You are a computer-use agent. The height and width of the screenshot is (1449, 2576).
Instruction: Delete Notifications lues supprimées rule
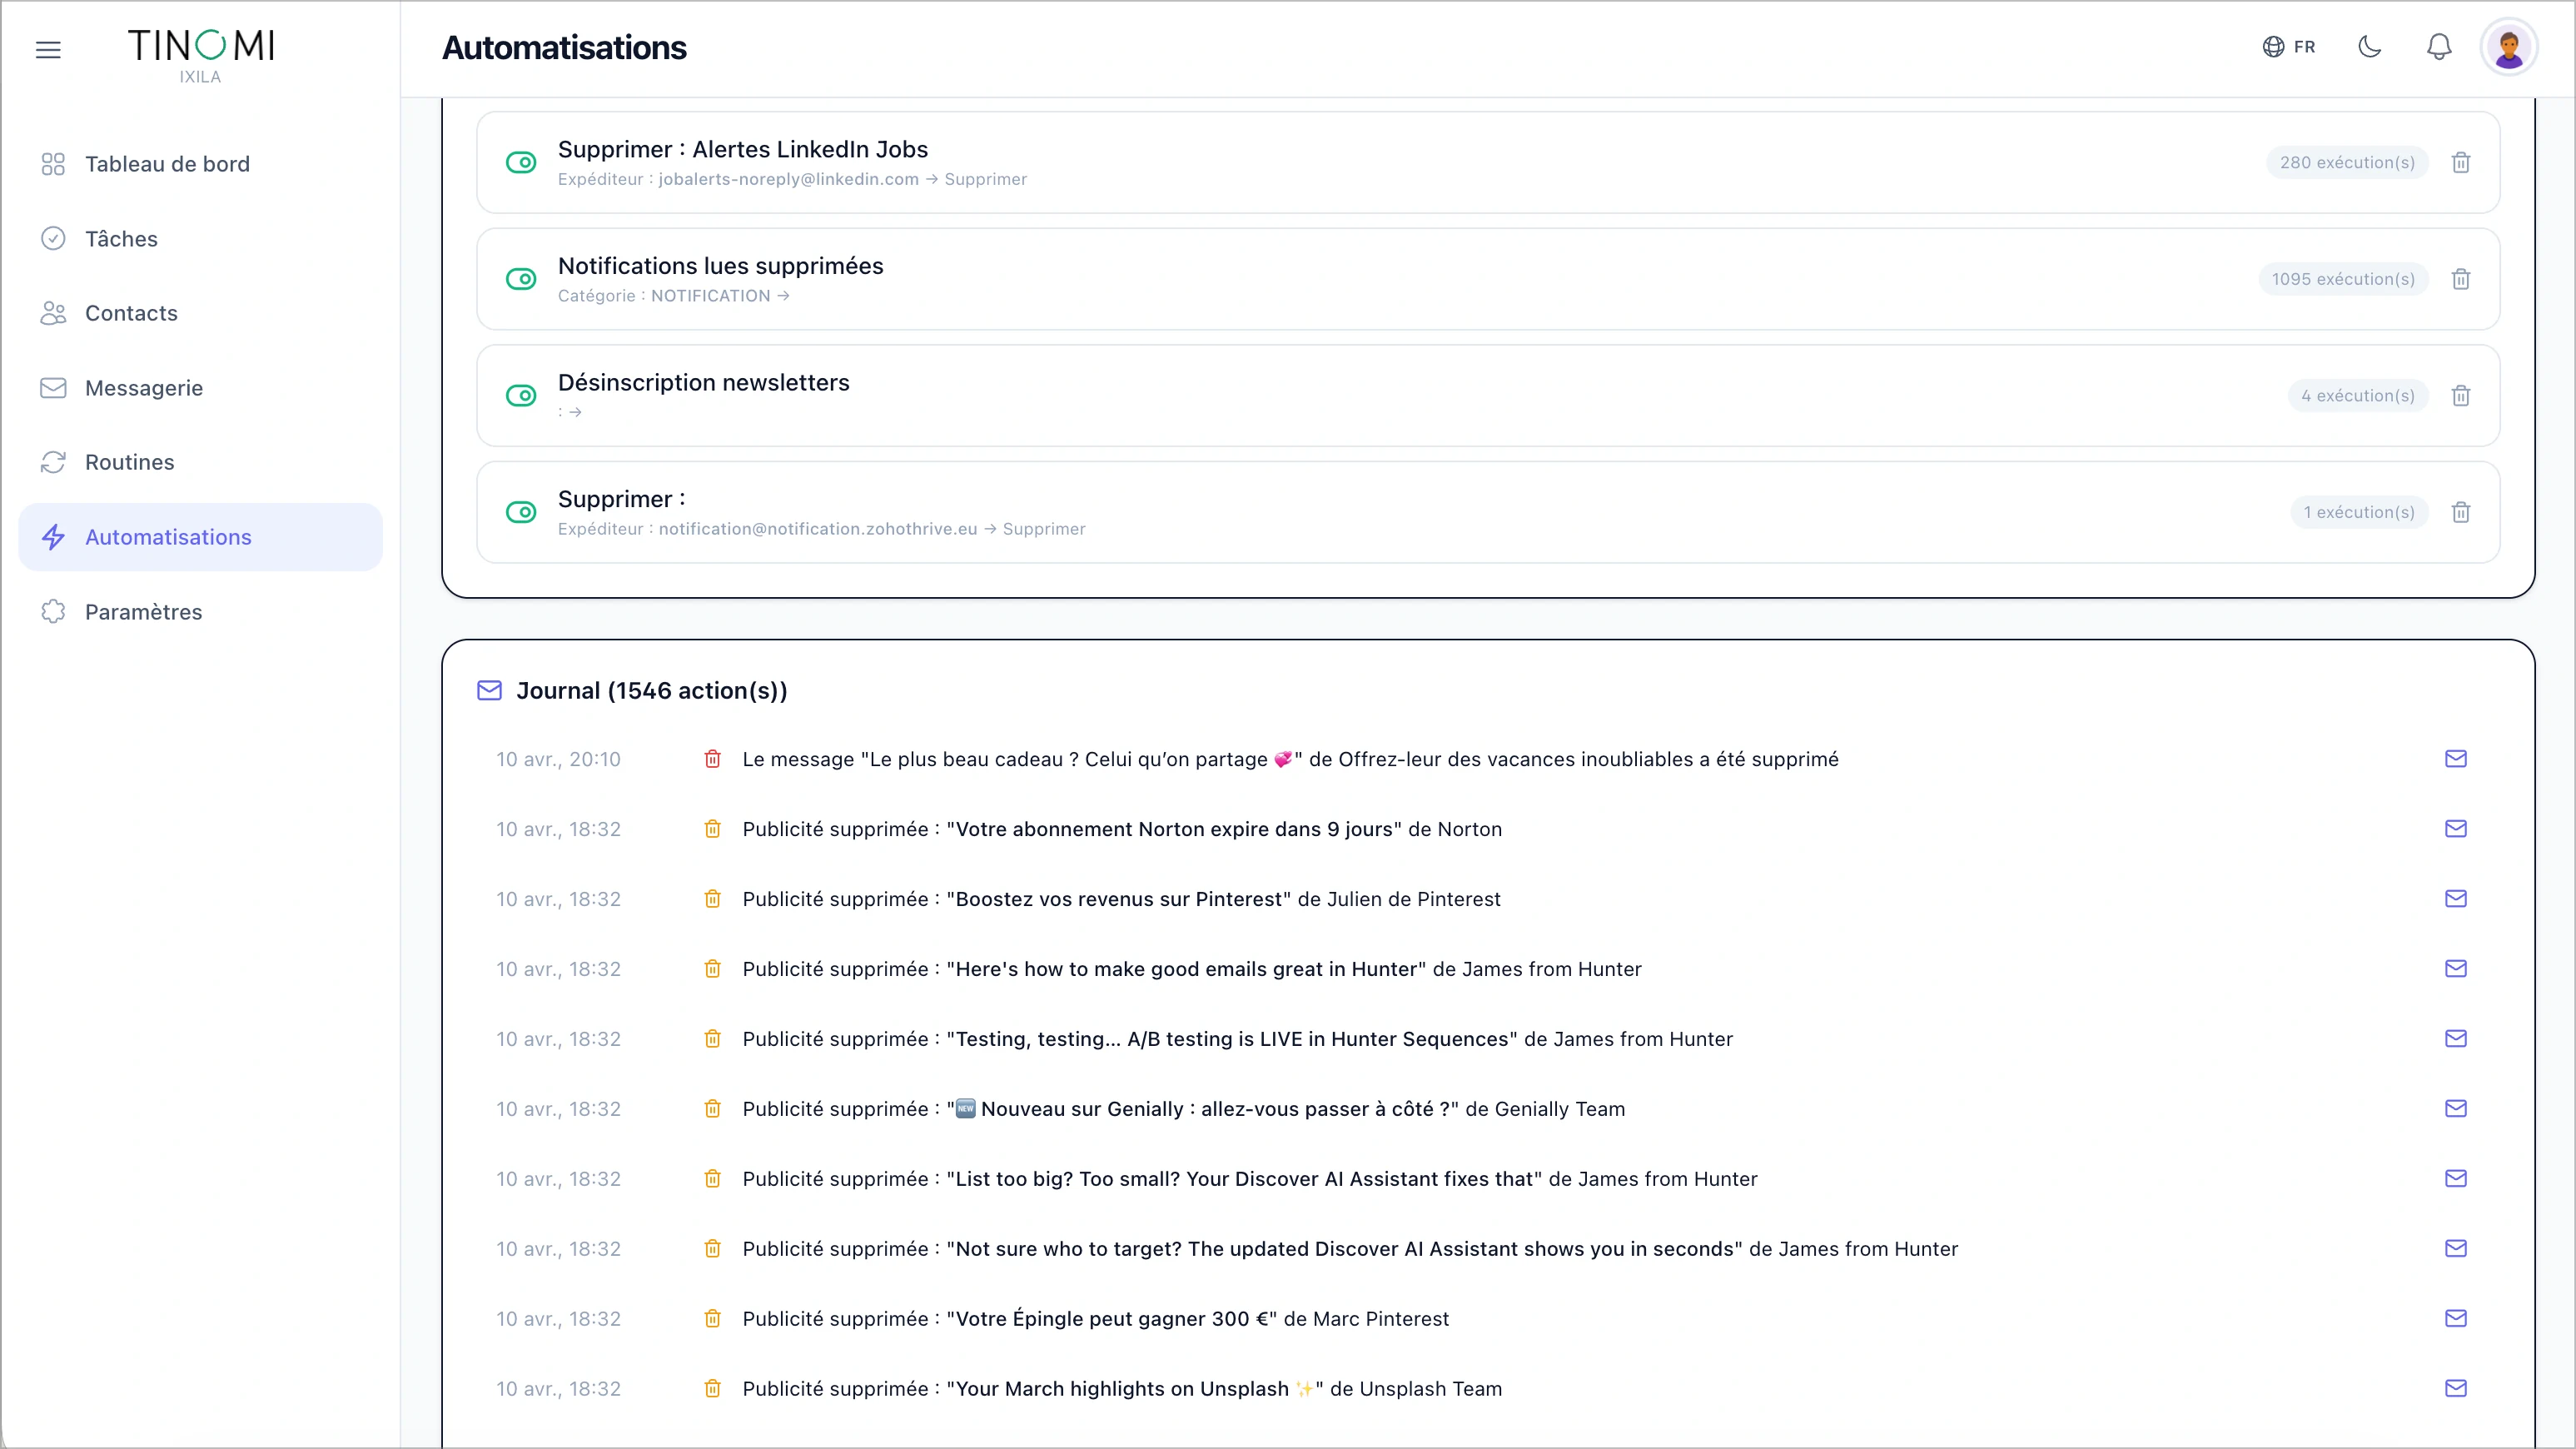coord(2461,279)
